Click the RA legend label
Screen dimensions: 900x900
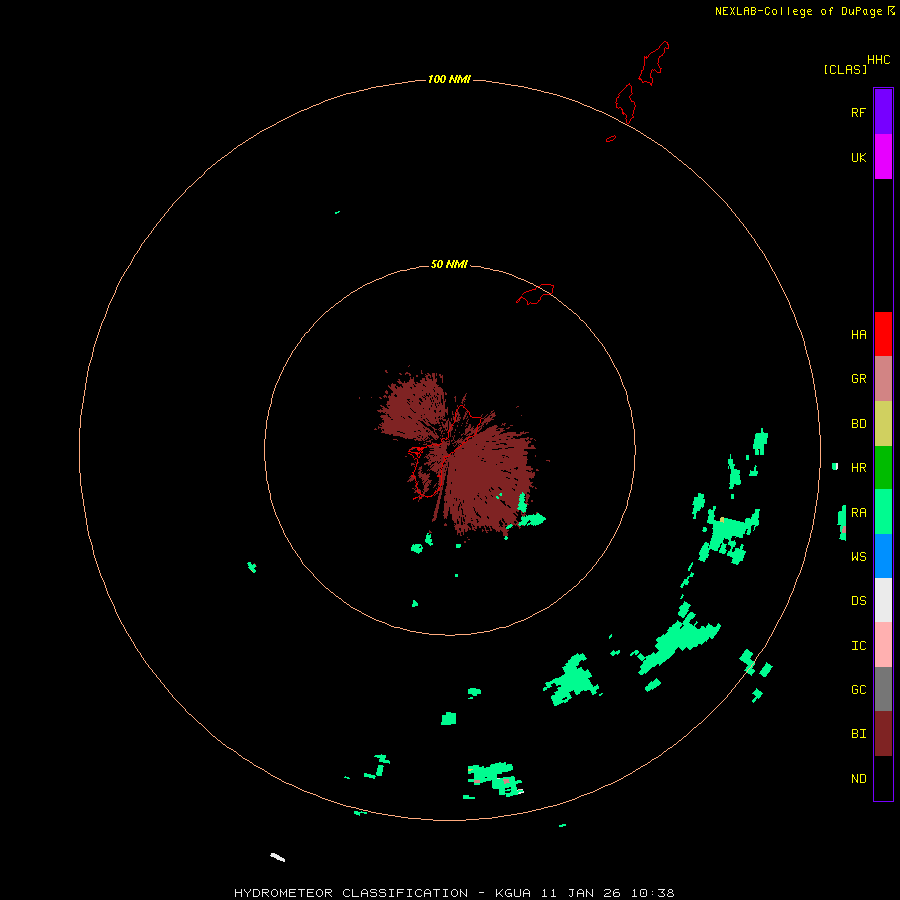click(858, 513)
